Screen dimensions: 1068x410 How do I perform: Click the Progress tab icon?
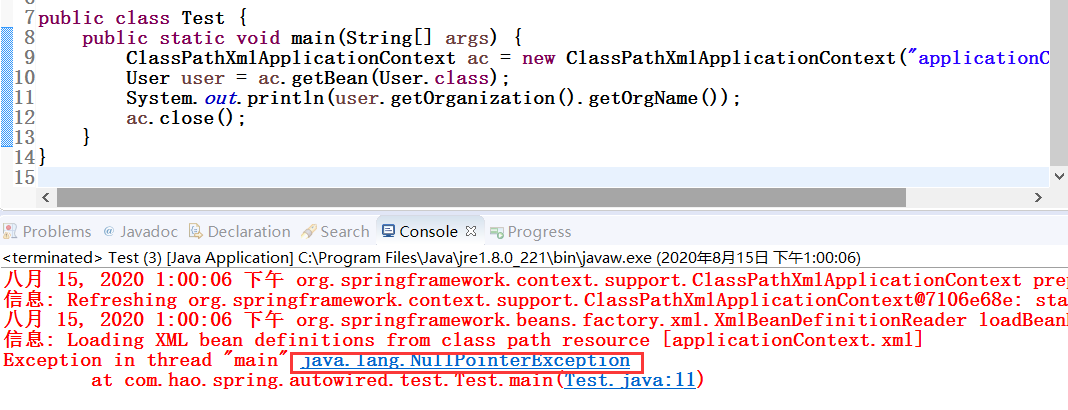click(497, 232)
